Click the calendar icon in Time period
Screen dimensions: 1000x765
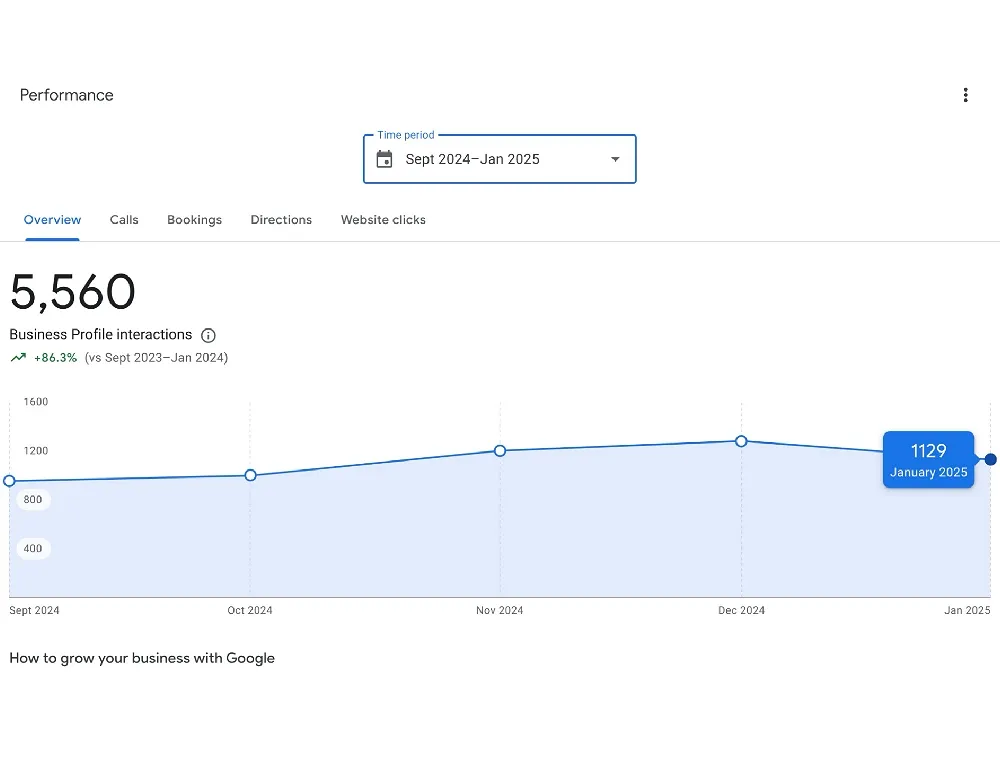click(384, 160)
